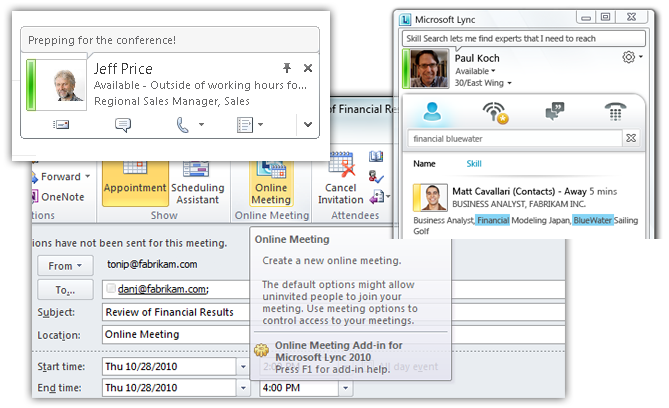Viewport: 669px width, 408px height.
Task: Open End time date dropdown
Action: coord(243,388)
